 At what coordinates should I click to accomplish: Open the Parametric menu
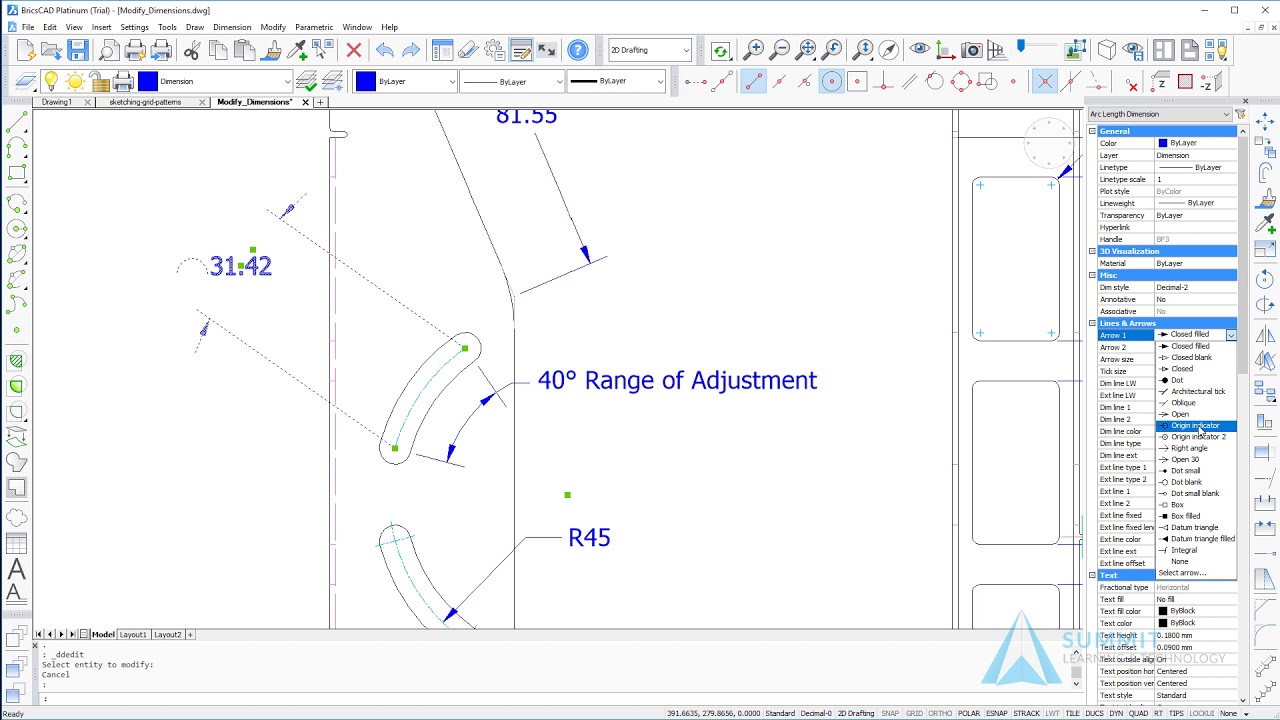click(x=314, y=27)
